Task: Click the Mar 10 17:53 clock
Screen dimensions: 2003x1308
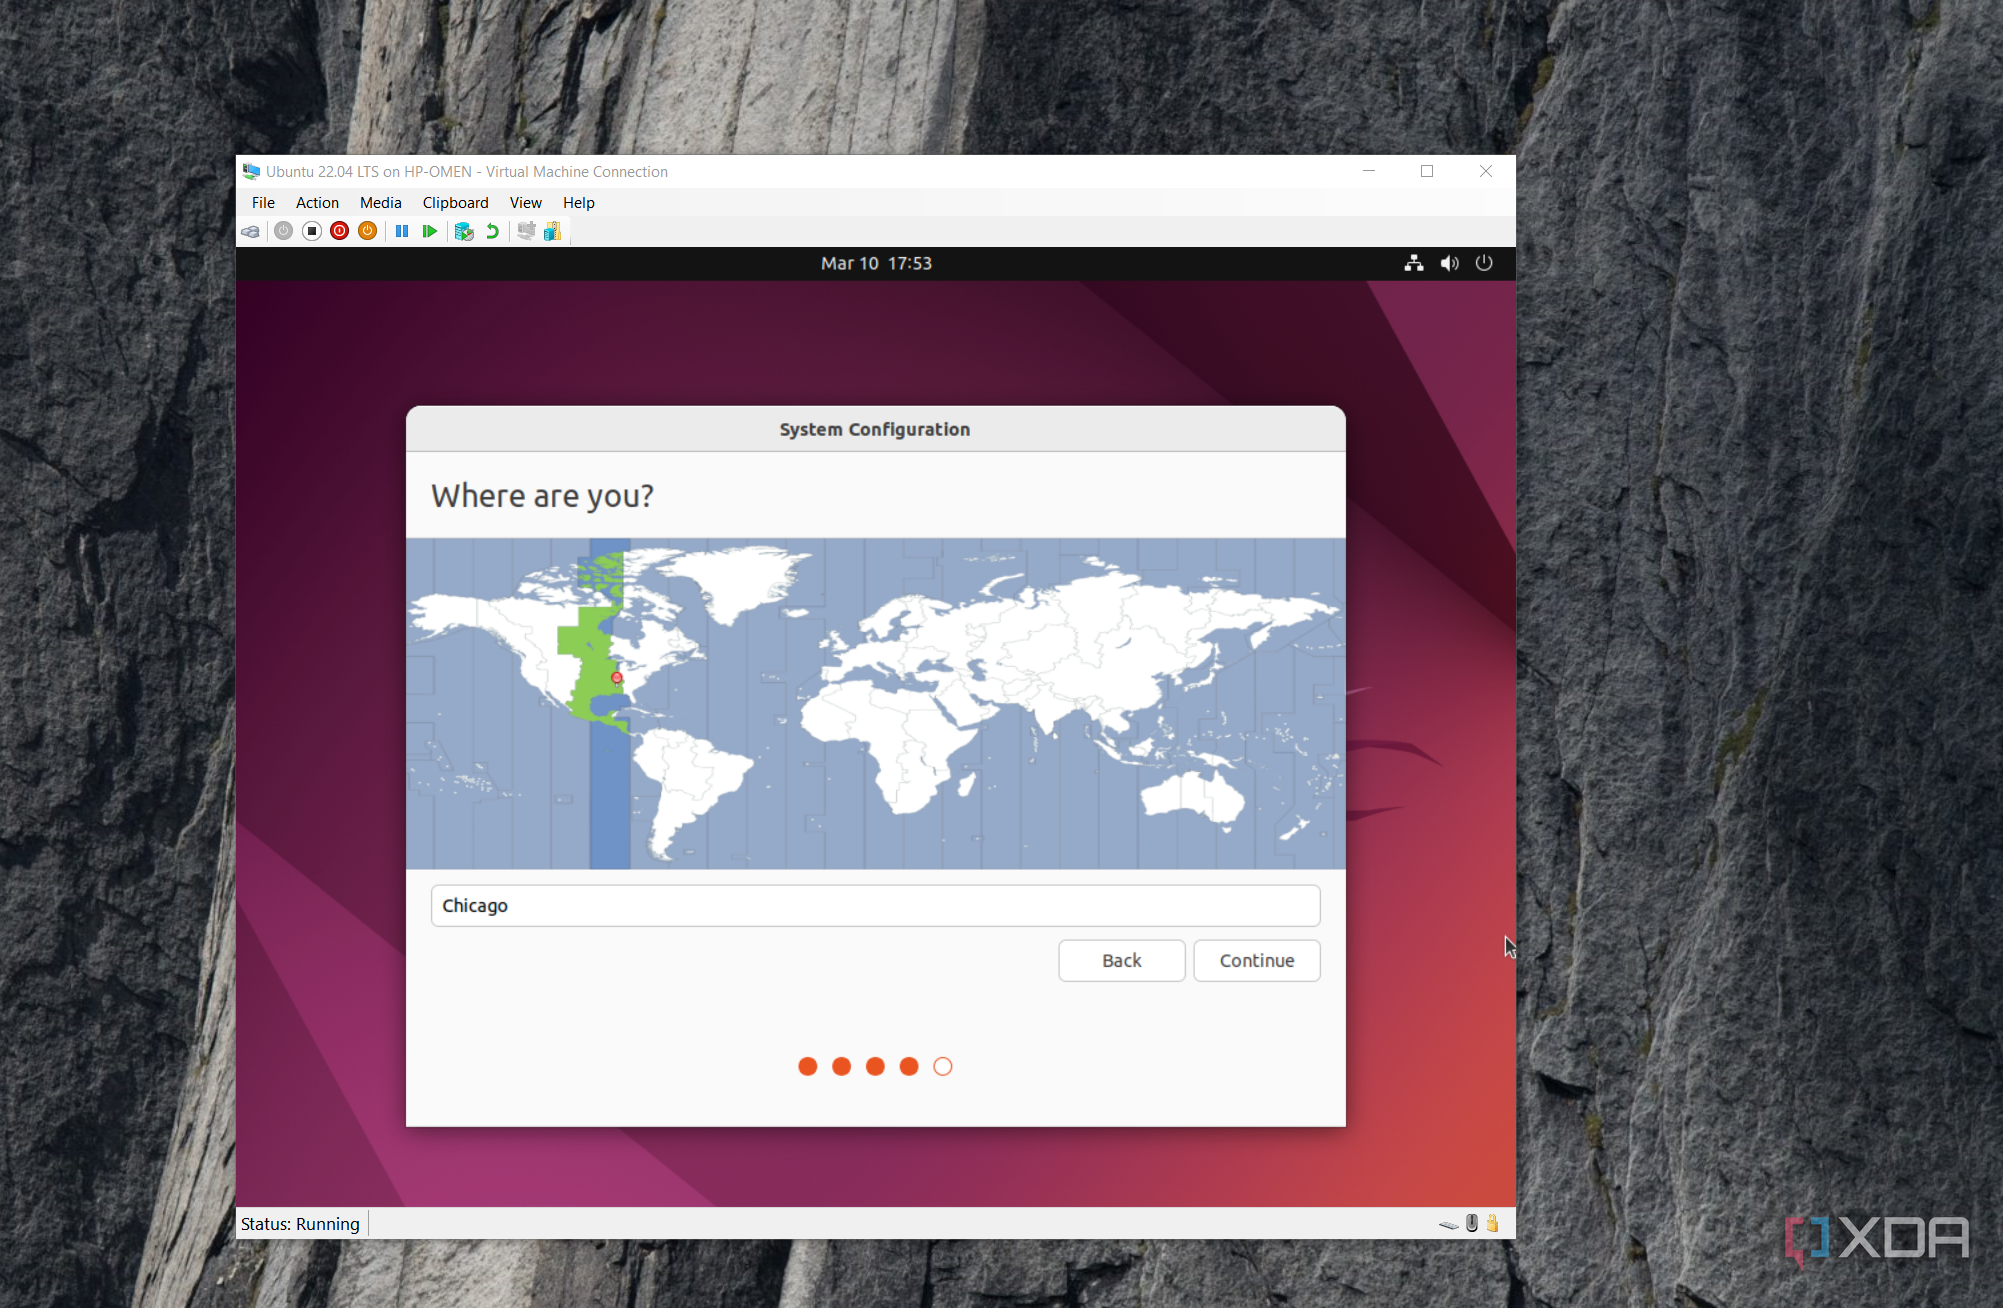Action: (x=876, y=264)
